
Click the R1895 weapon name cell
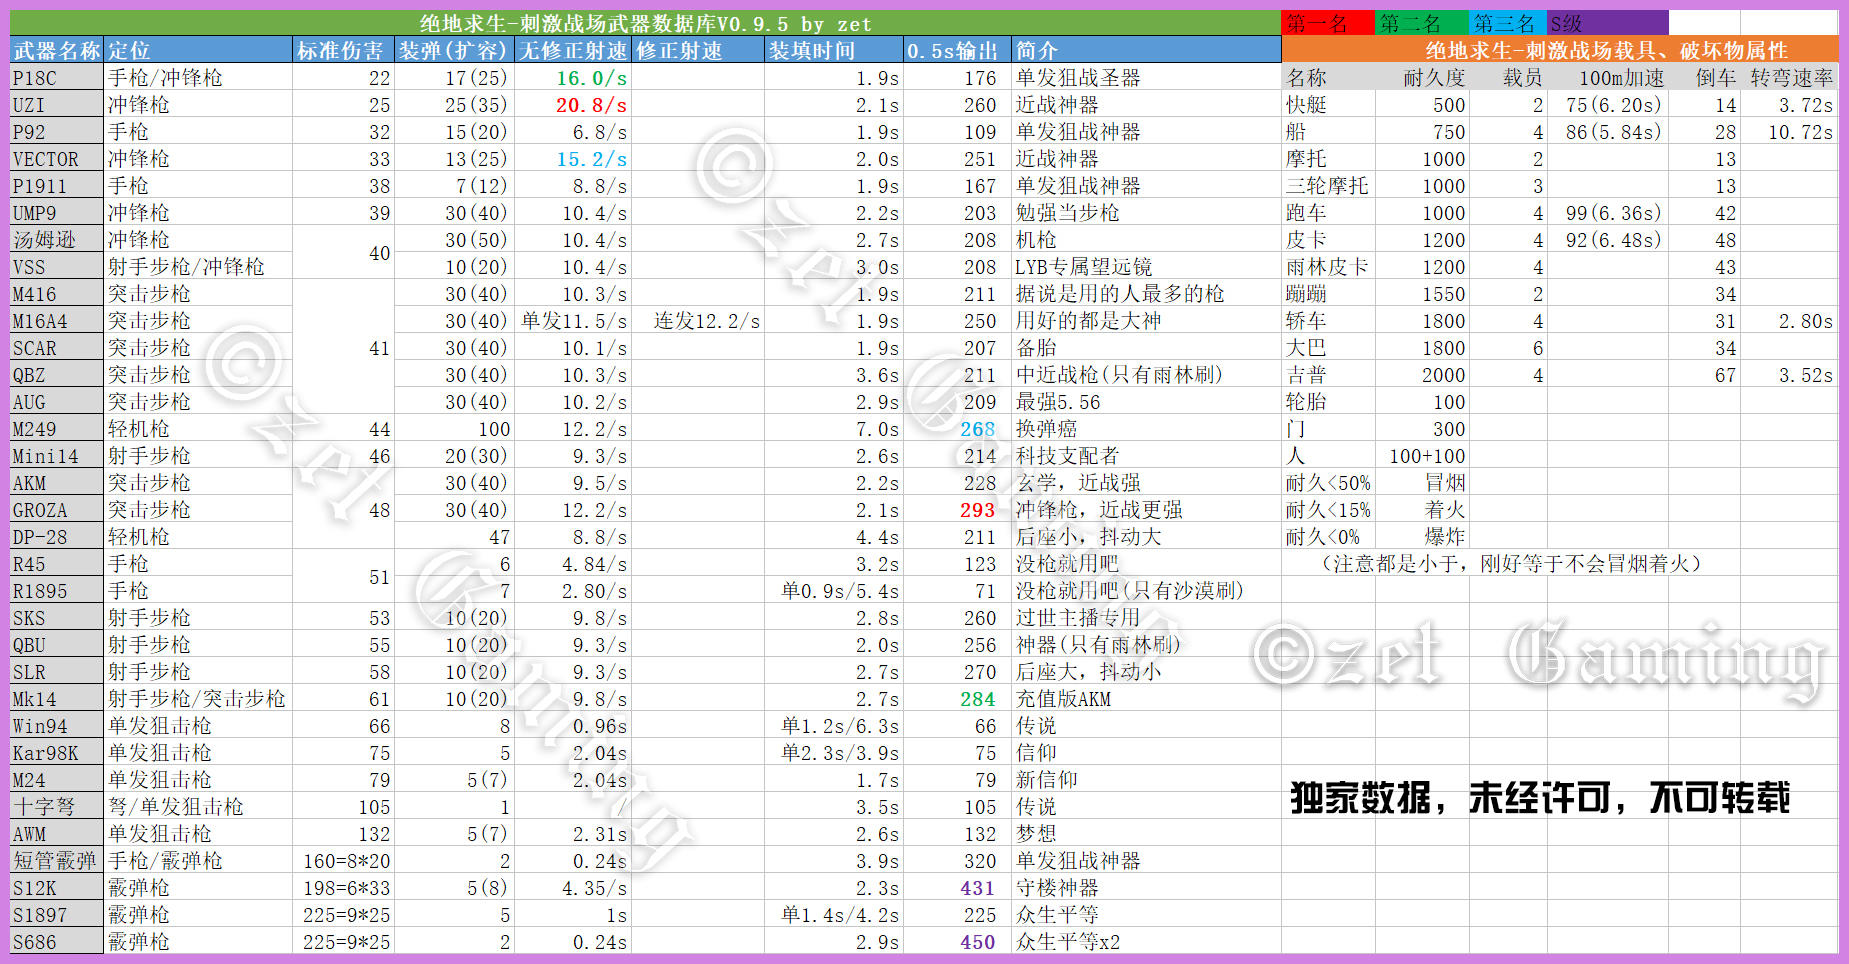click(57, 591)
